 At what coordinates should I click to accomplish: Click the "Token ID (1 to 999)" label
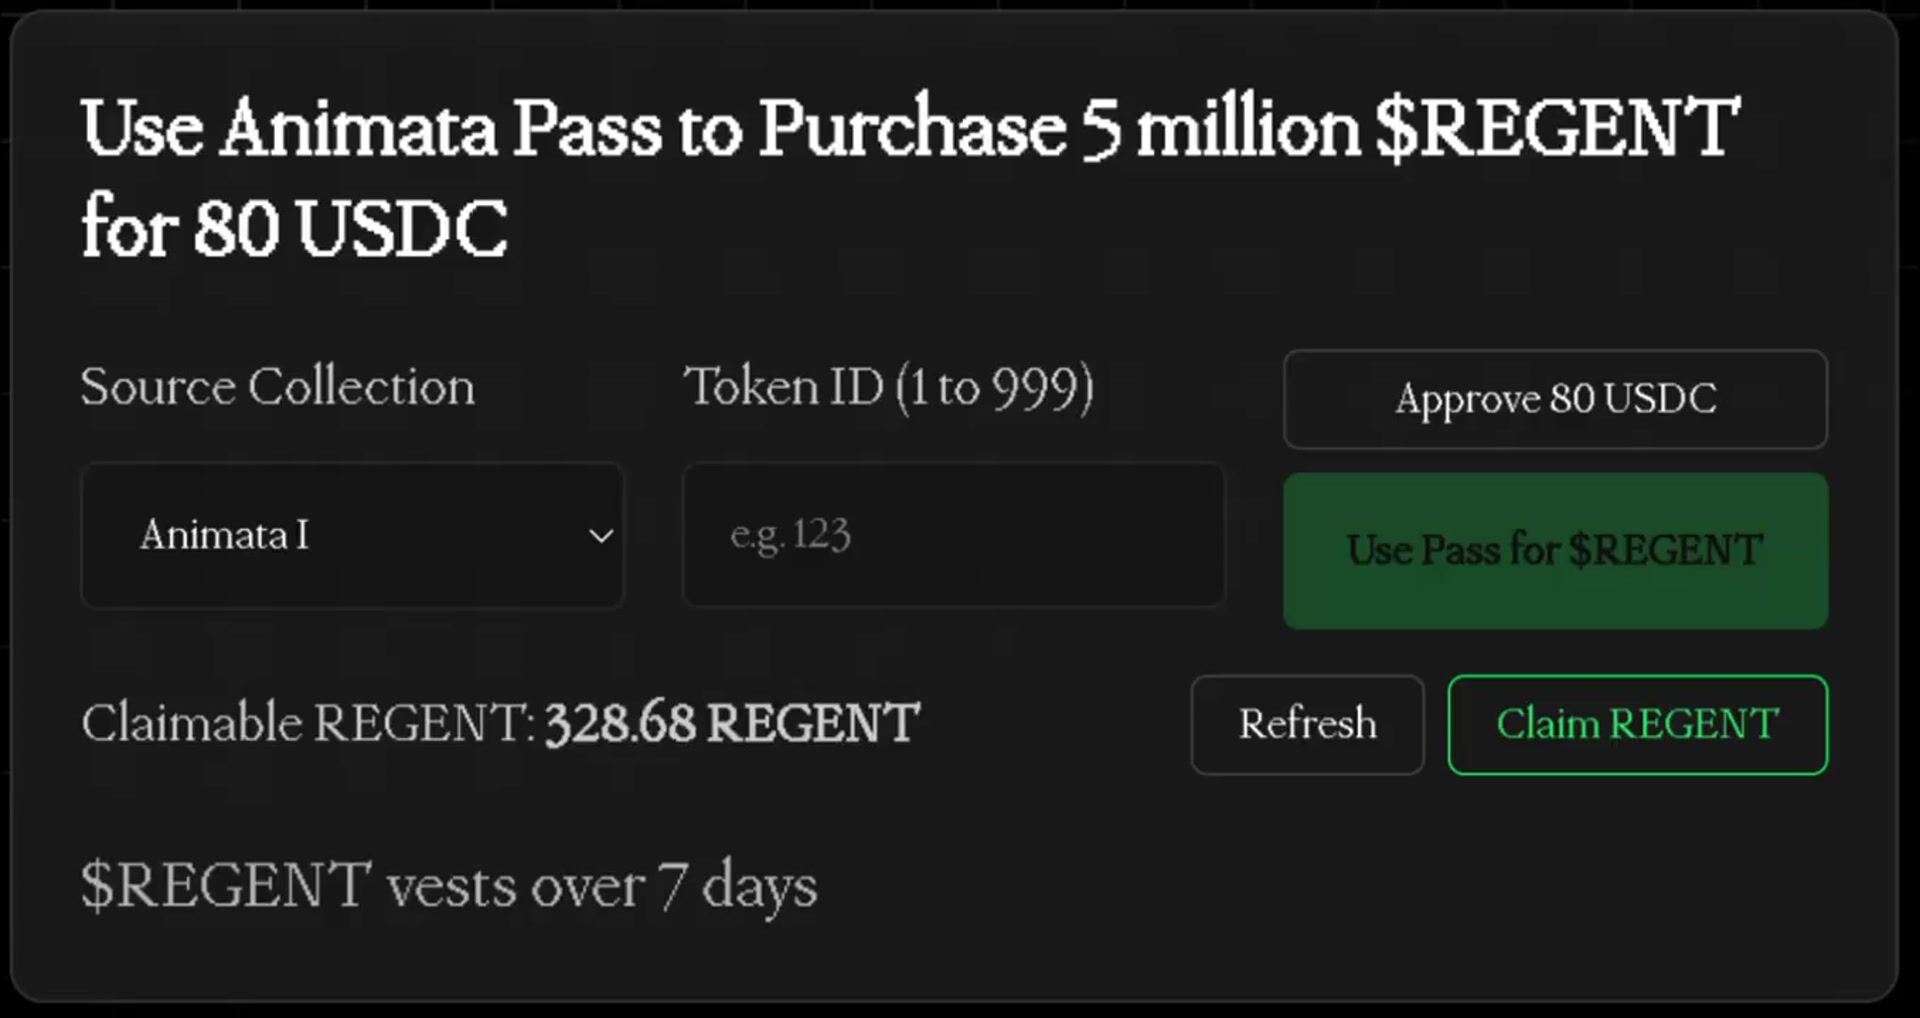coord(888,387)
